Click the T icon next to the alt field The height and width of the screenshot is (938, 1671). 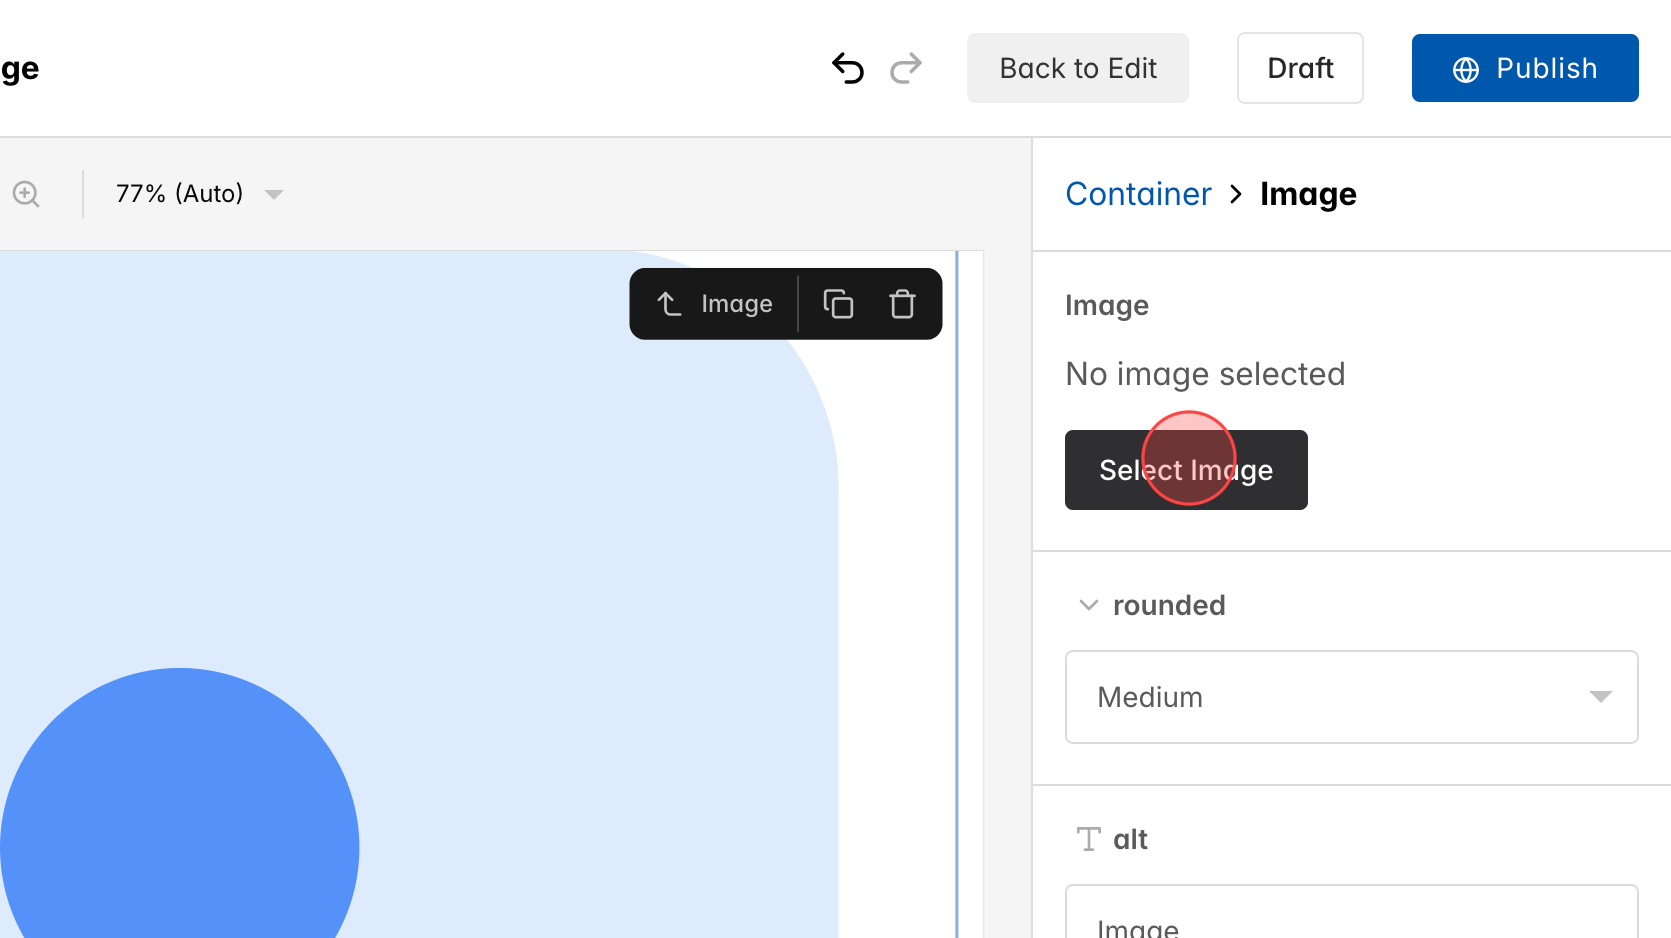tap(1088, 839)
